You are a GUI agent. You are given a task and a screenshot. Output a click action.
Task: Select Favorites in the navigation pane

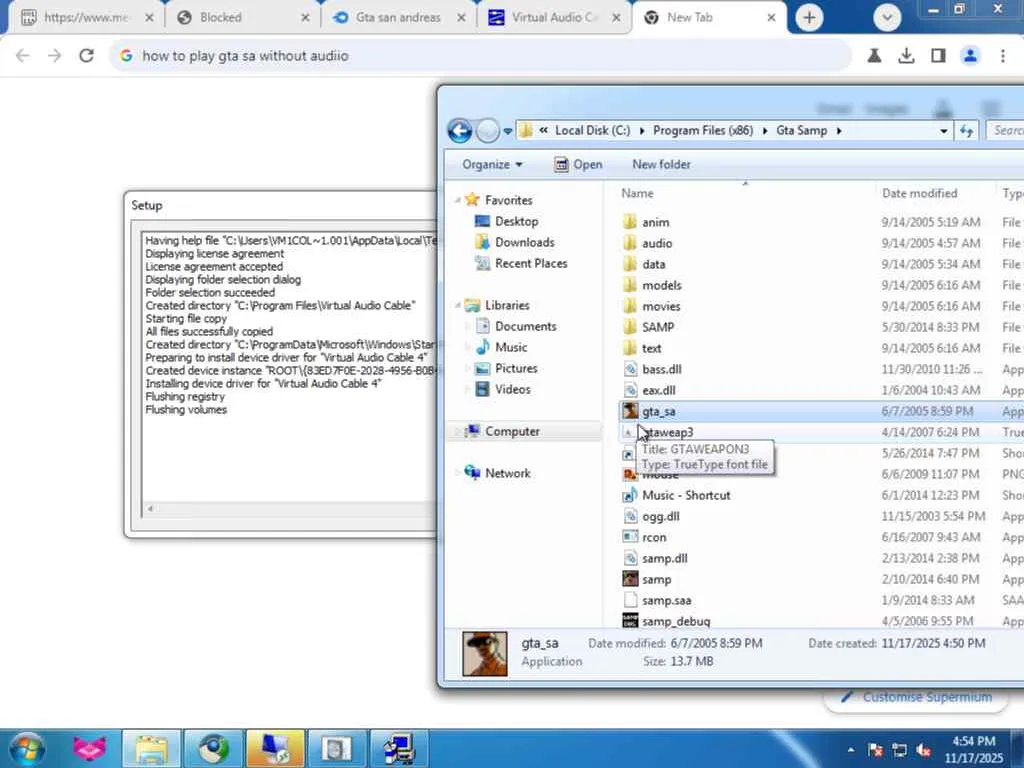508,200
